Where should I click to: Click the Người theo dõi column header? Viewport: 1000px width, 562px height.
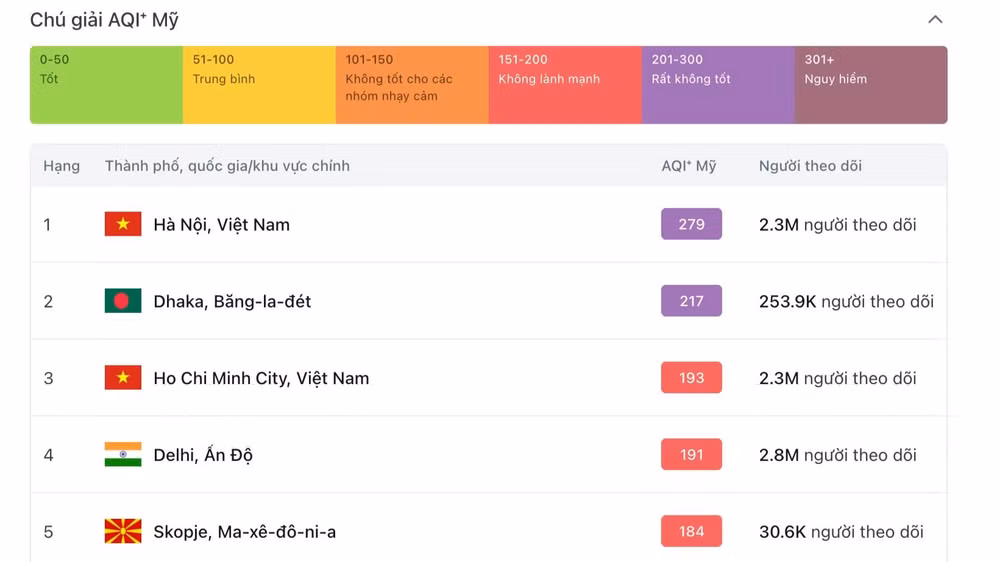810,166
